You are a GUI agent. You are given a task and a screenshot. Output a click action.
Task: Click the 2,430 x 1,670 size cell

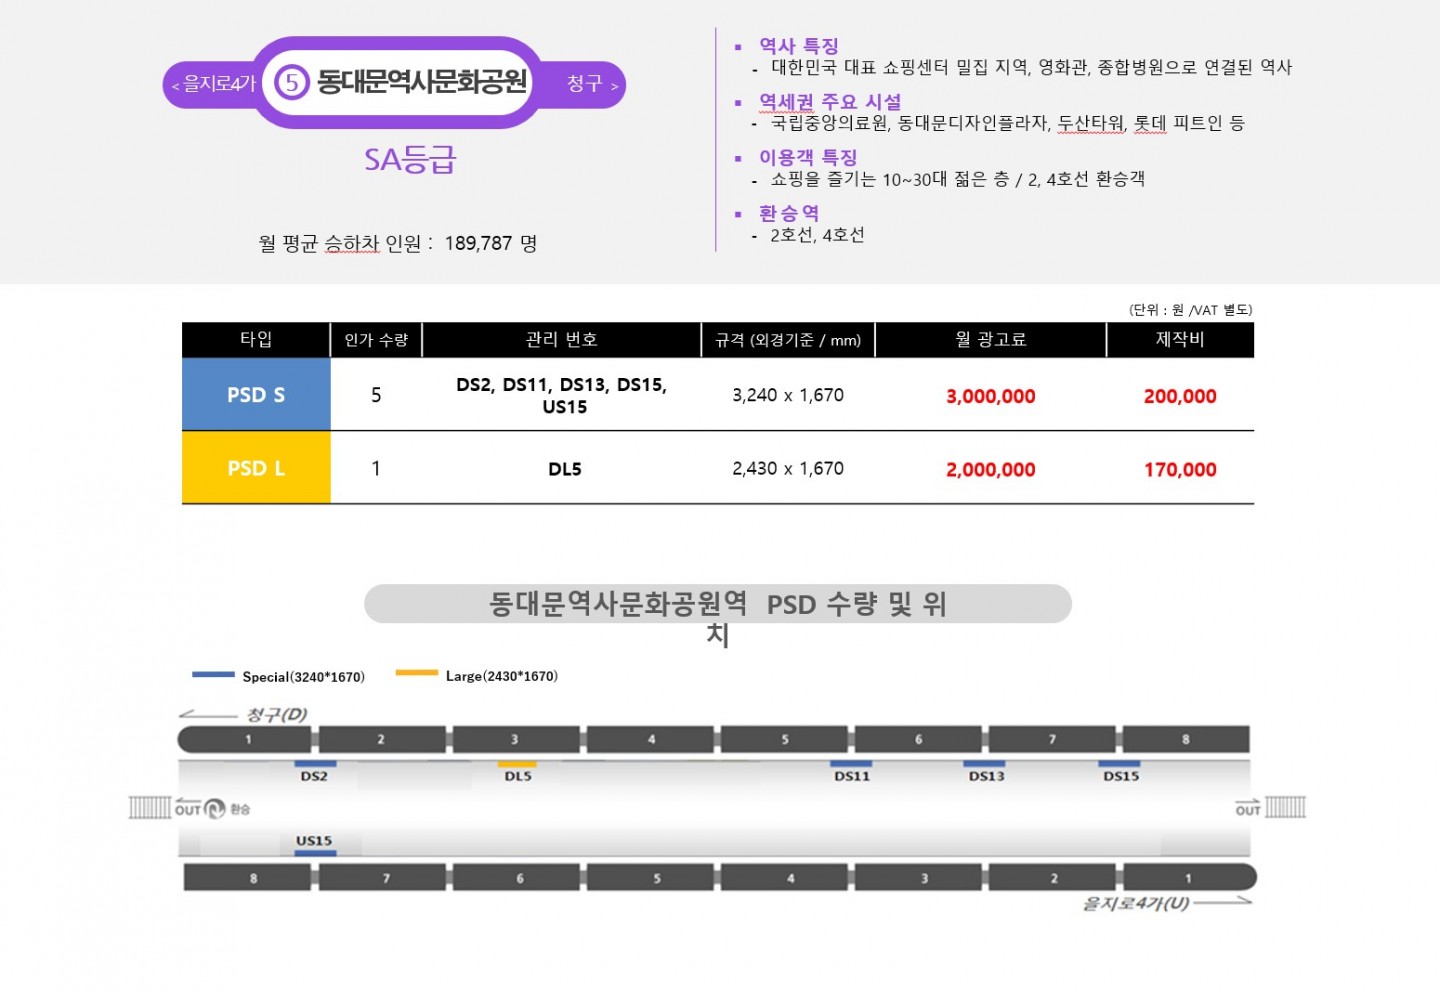click(788, 468)
